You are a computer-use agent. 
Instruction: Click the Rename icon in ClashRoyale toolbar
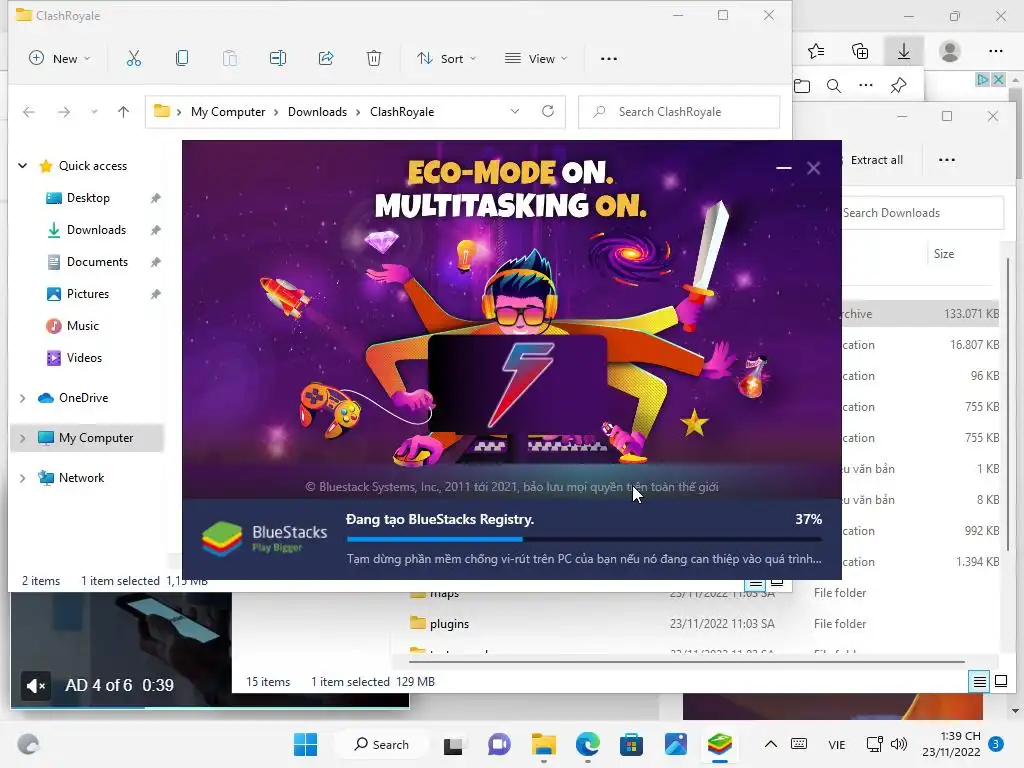click(278, 59)
